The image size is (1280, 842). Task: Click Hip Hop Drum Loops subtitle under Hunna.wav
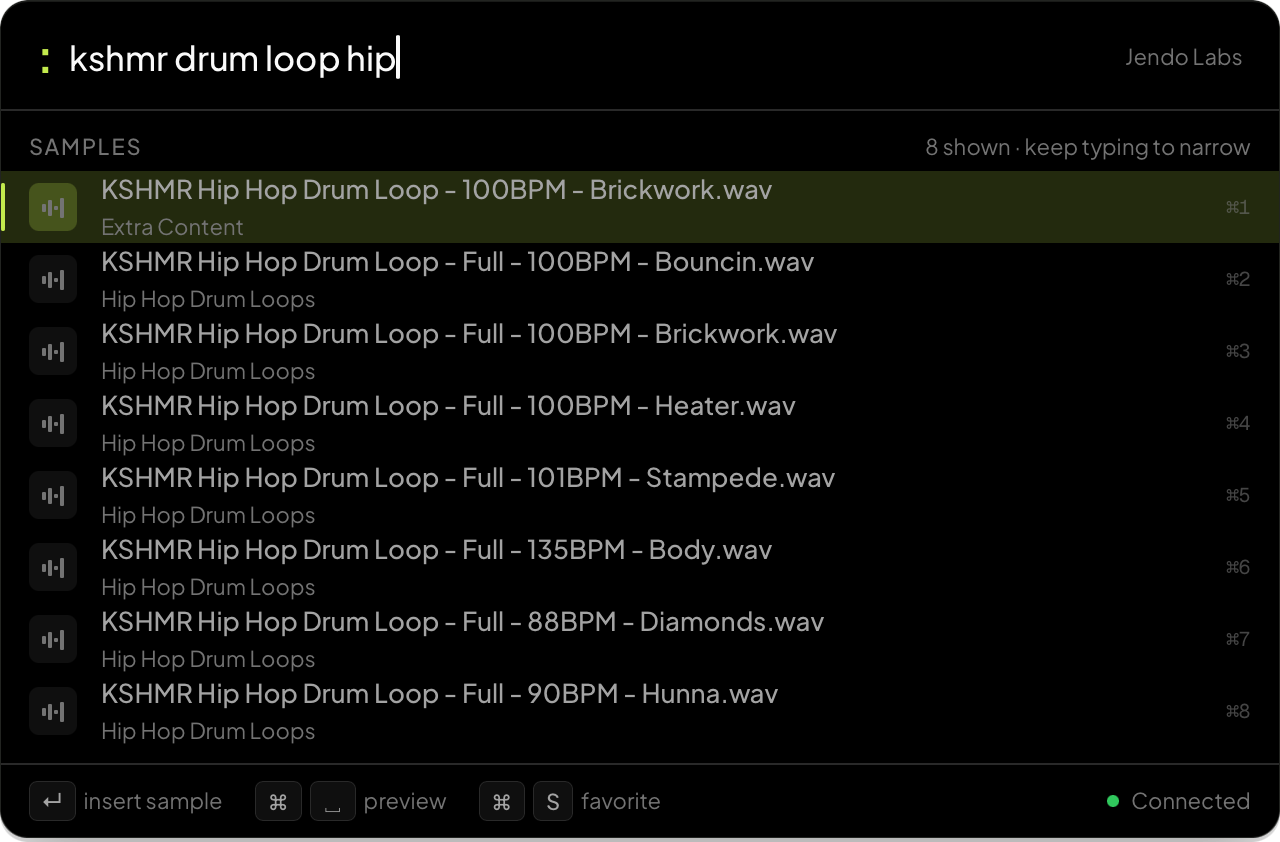208,731
